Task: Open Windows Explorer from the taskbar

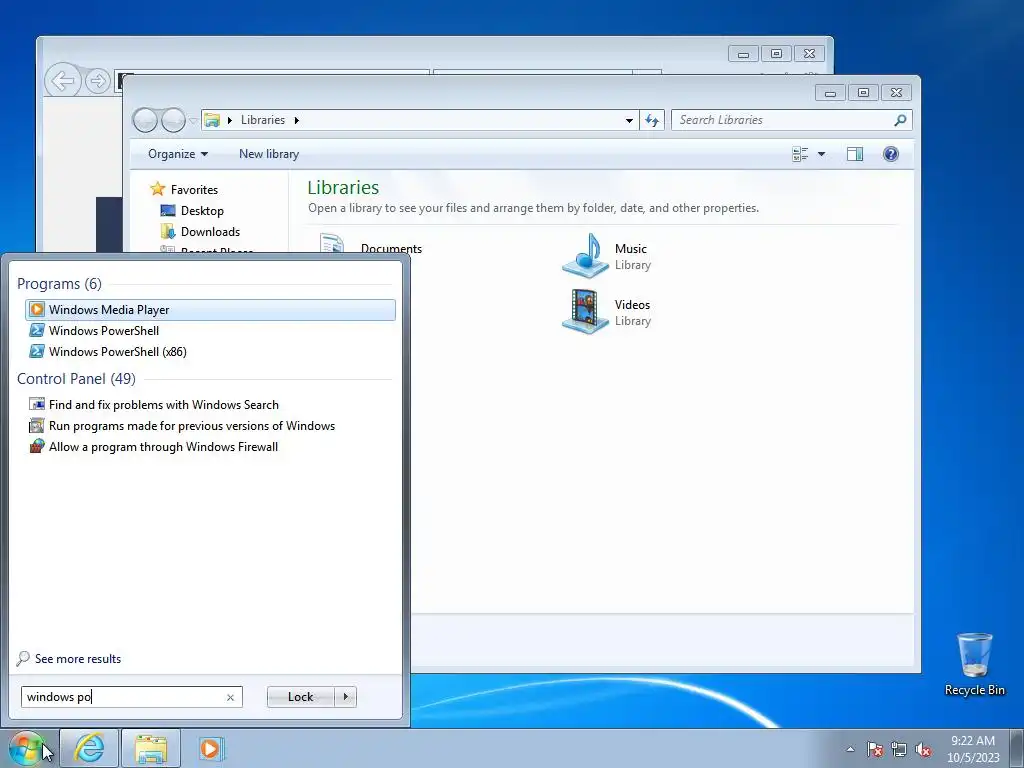Action: tap(150, 748)
